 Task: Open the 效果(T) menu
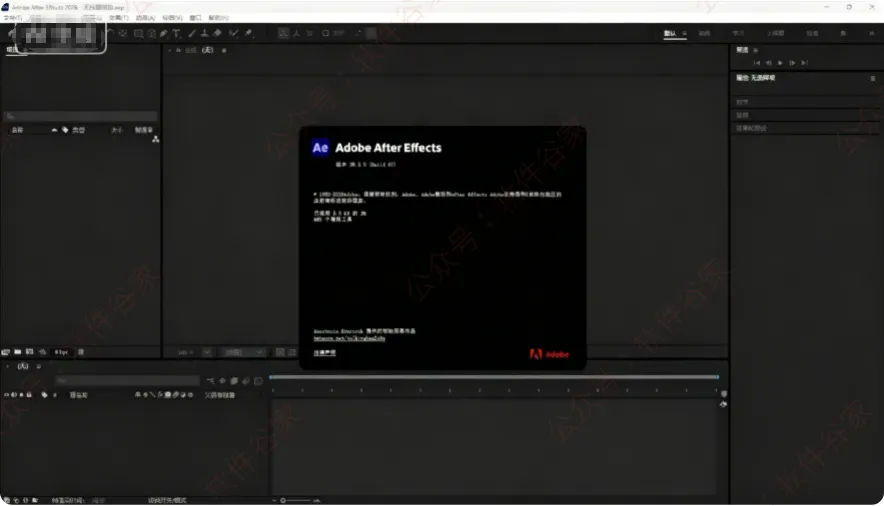[x=118, y=18]
